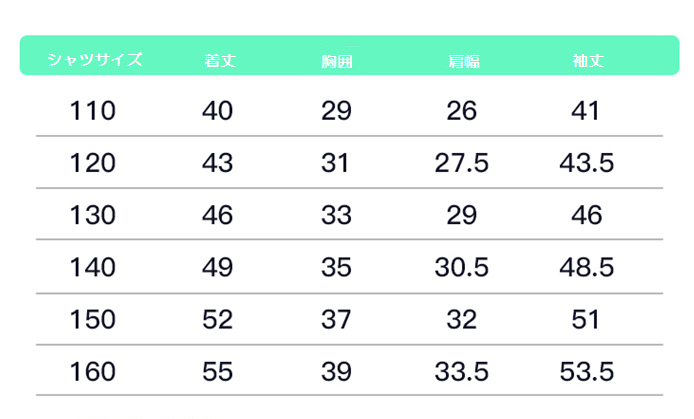This screenshot has width=694, height=419.
Task: Select the 着丈 header label
Action: [x=220, y=61]
